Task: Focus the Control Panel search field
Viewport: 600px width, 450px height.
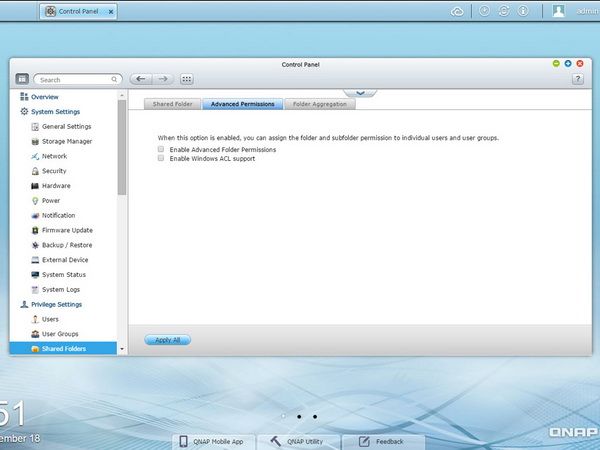Action: 78,80
